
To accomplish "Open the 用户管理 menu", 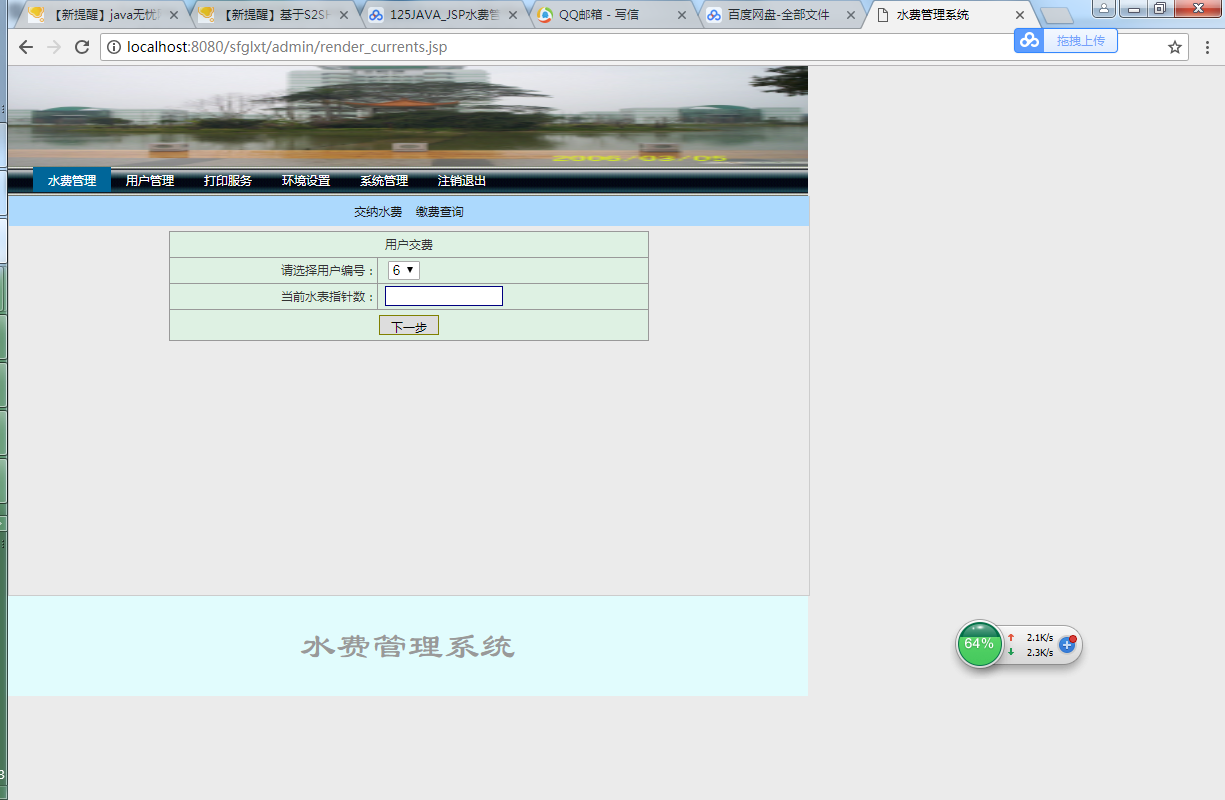I will (x=150, y=181).
